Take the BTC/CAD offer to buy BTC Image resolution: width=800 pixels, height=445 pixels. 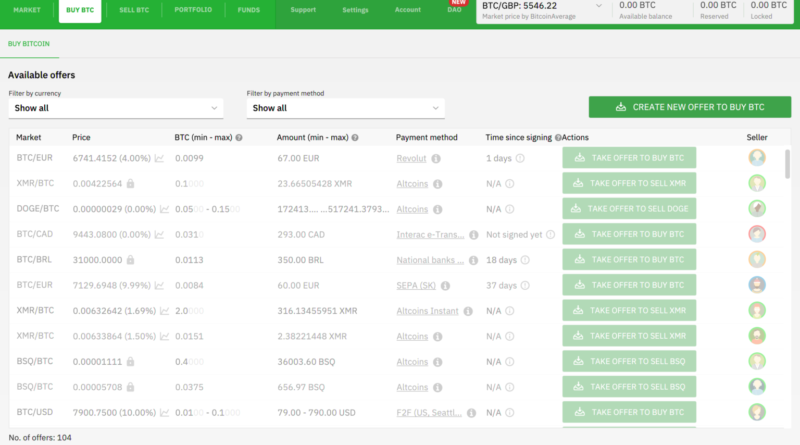[629, 234]
